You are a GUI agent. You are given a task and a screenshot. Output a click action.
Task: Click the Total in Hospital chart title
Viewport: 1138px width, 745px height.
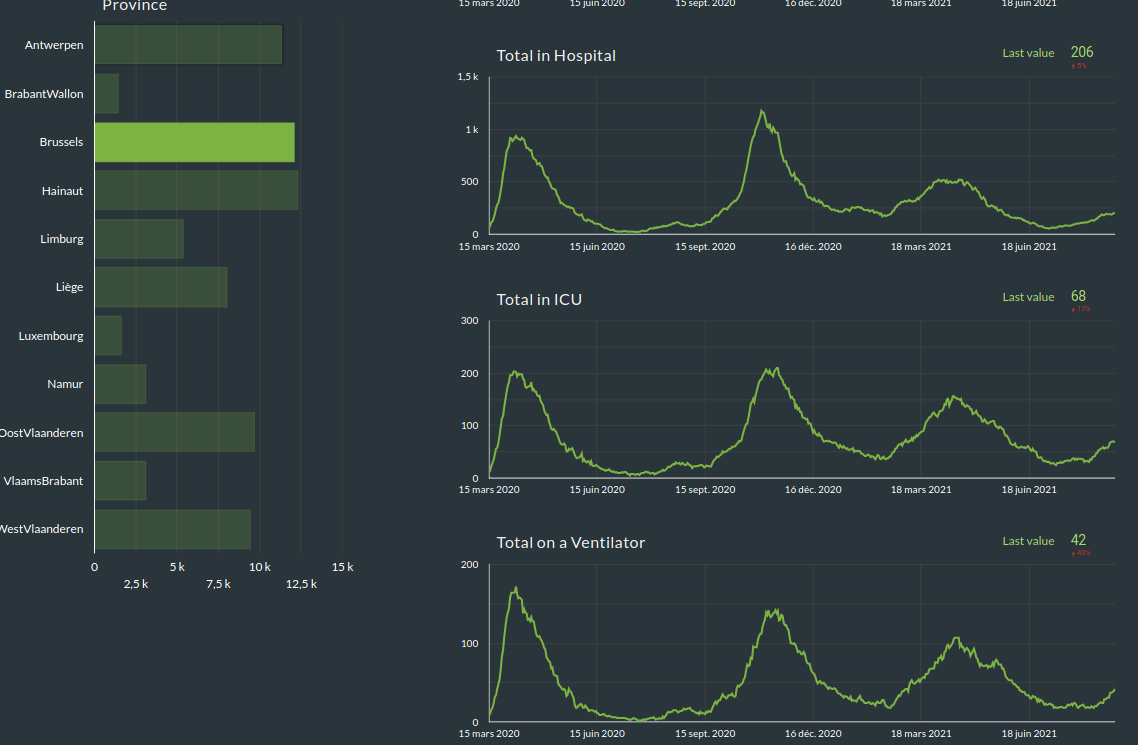(x=556, y=56)
